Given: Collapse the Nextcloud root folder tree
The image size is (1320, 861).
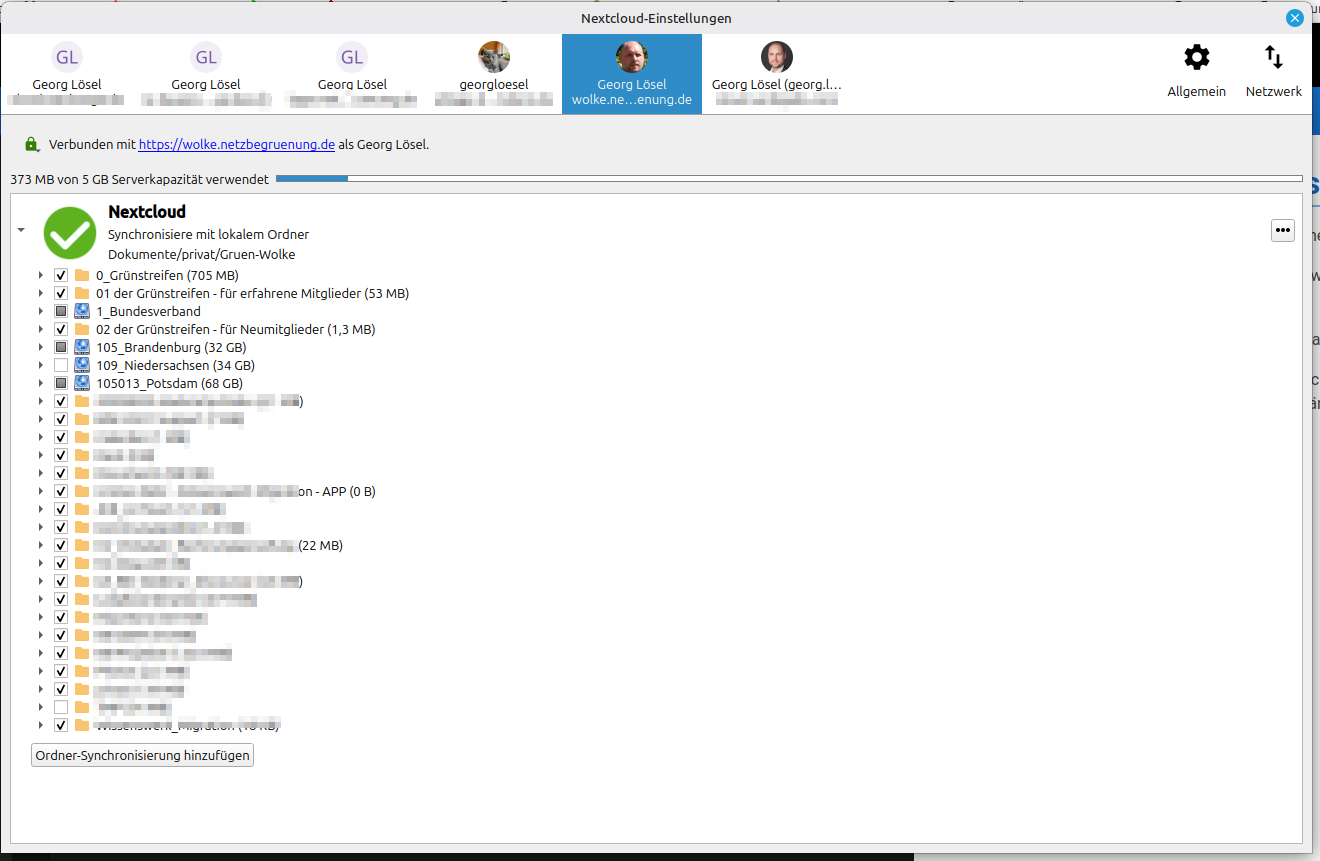Looking at the screenshot, I should pyautogui.click(x=21, y=228).
